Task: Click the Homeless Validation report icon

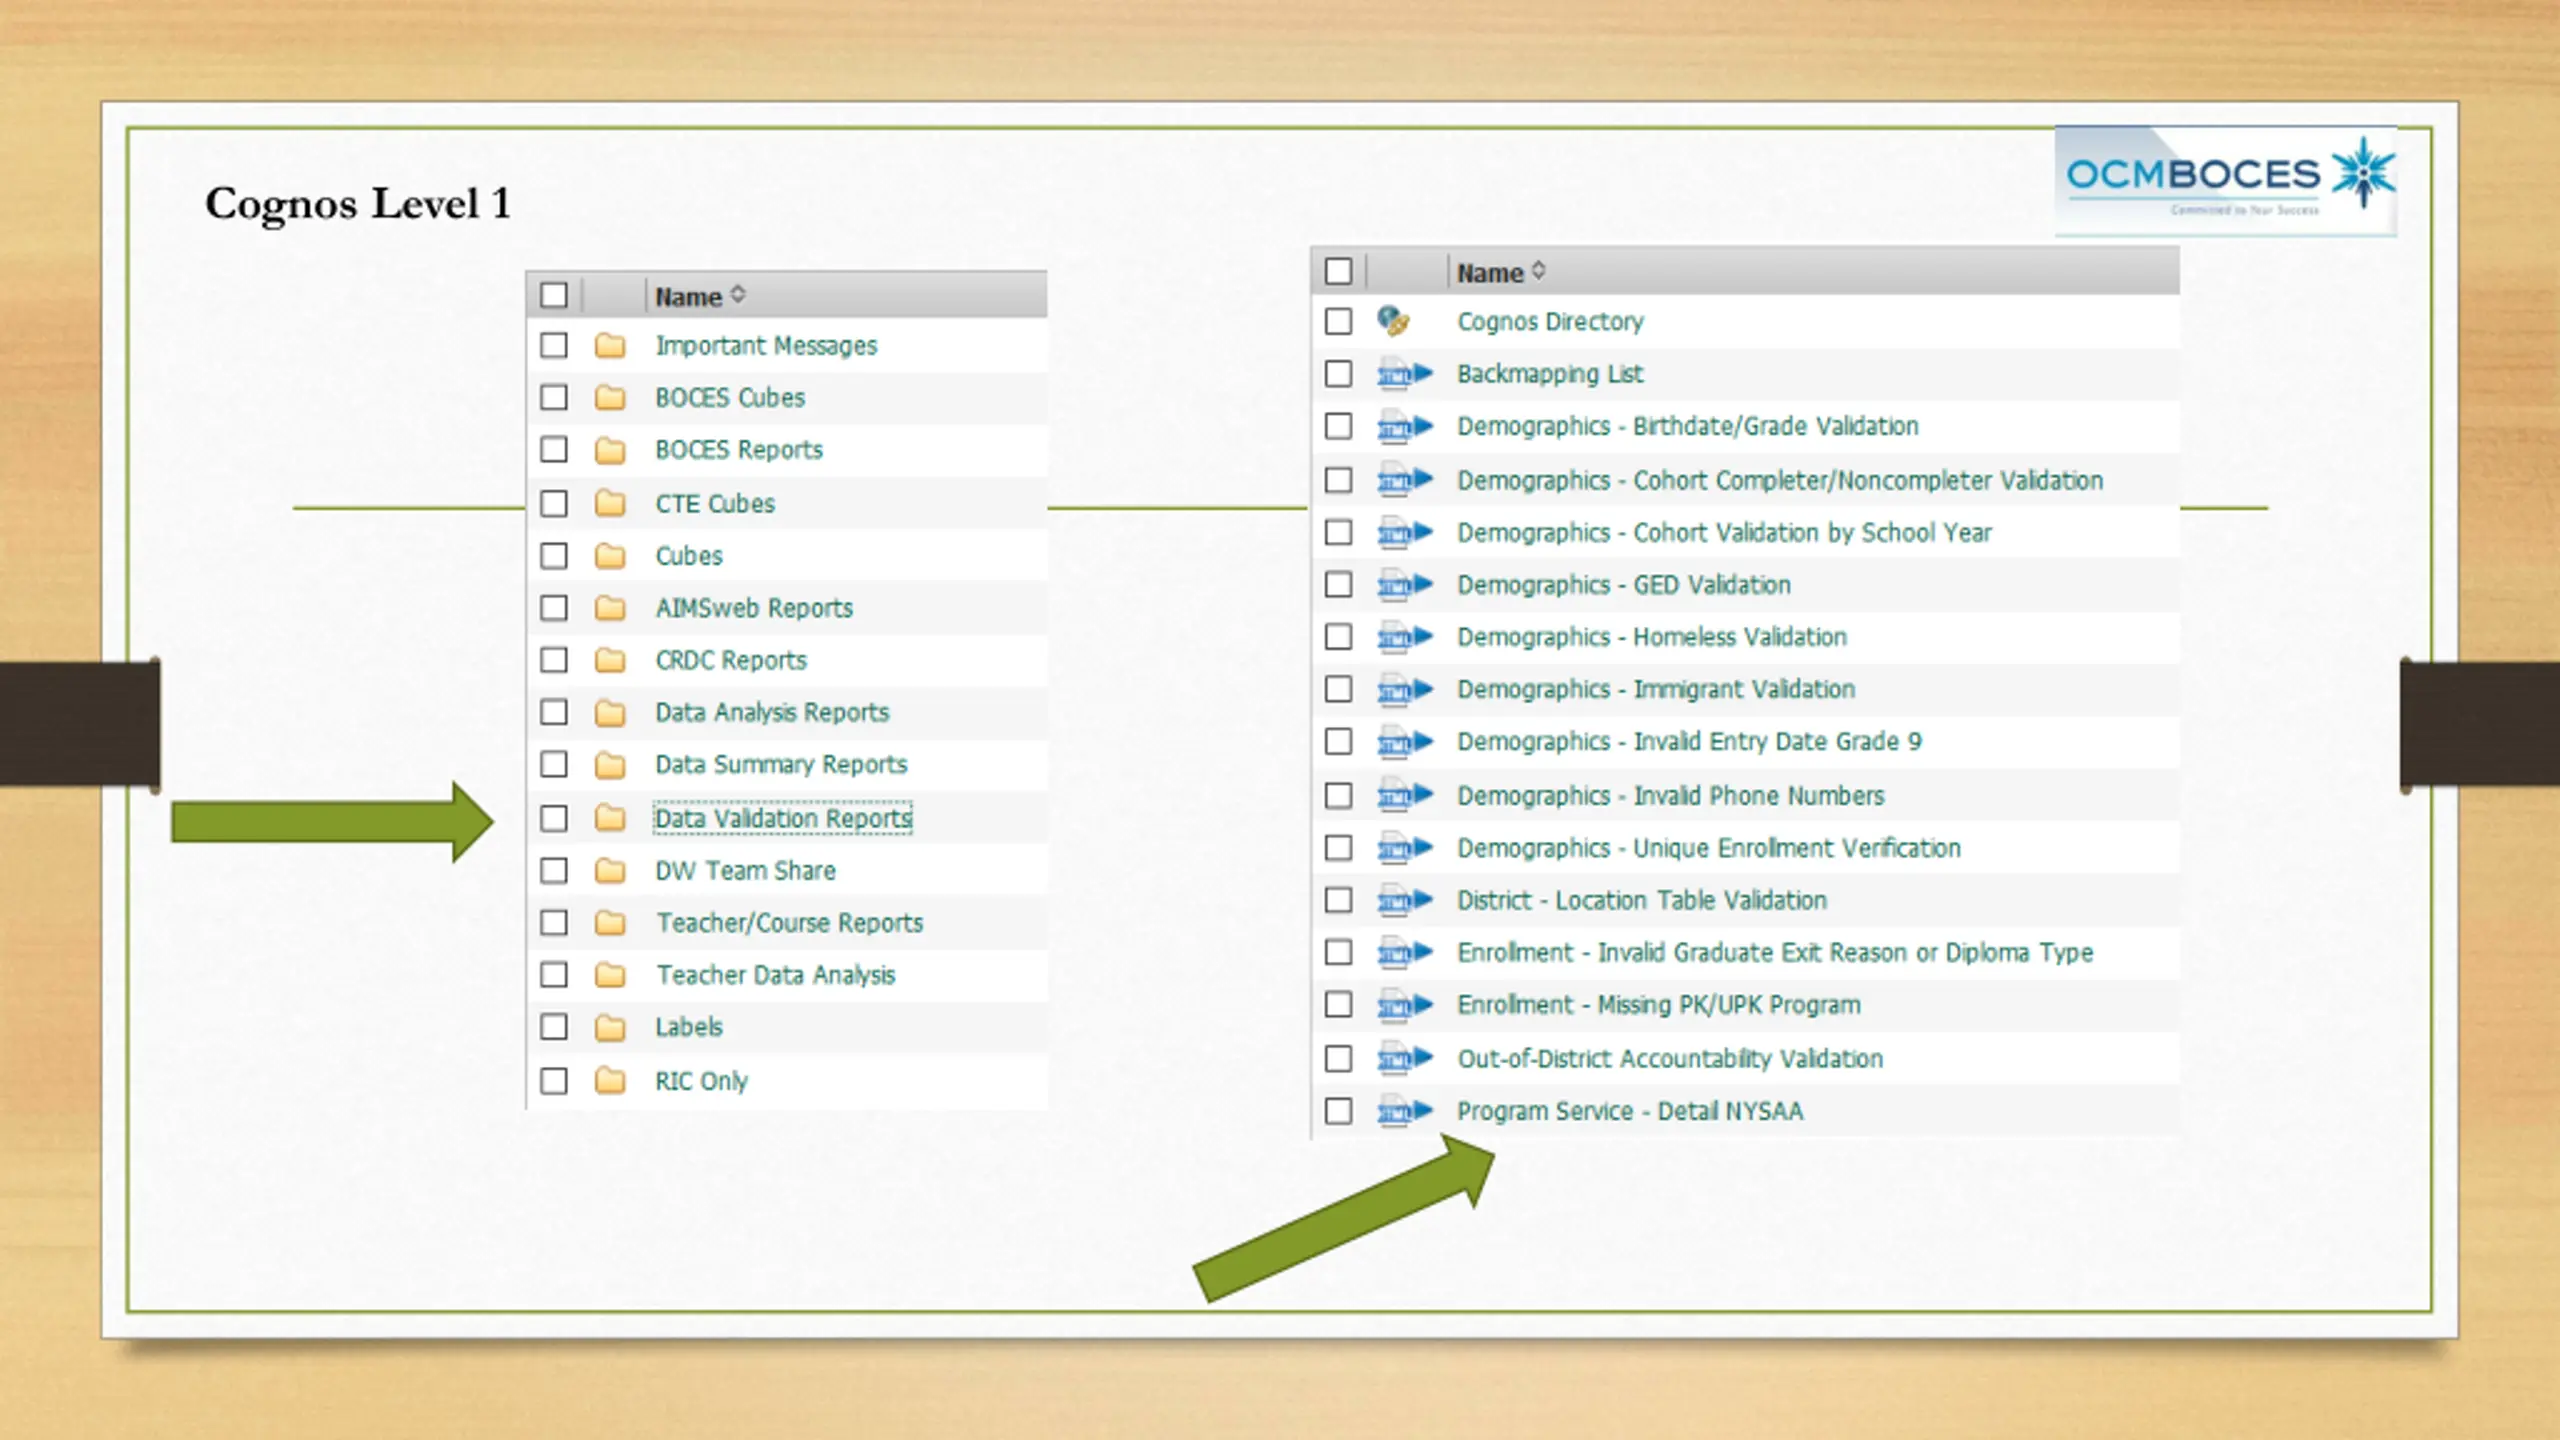Action: (1404, 637)
